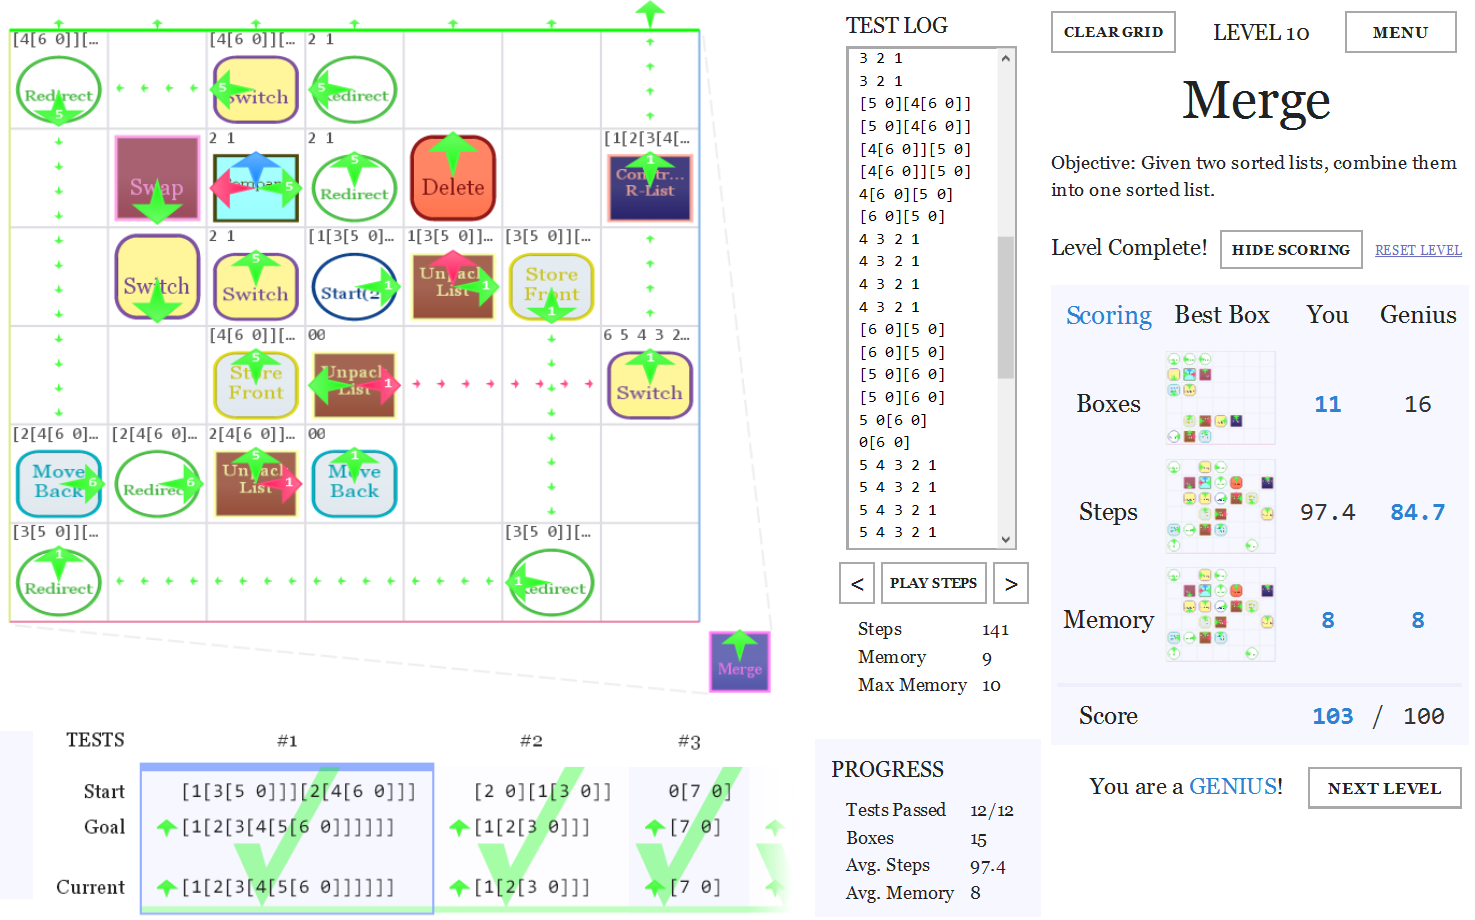Click the blue Start box
Screen dimensions: 1475x920
(x=354, y=287)
